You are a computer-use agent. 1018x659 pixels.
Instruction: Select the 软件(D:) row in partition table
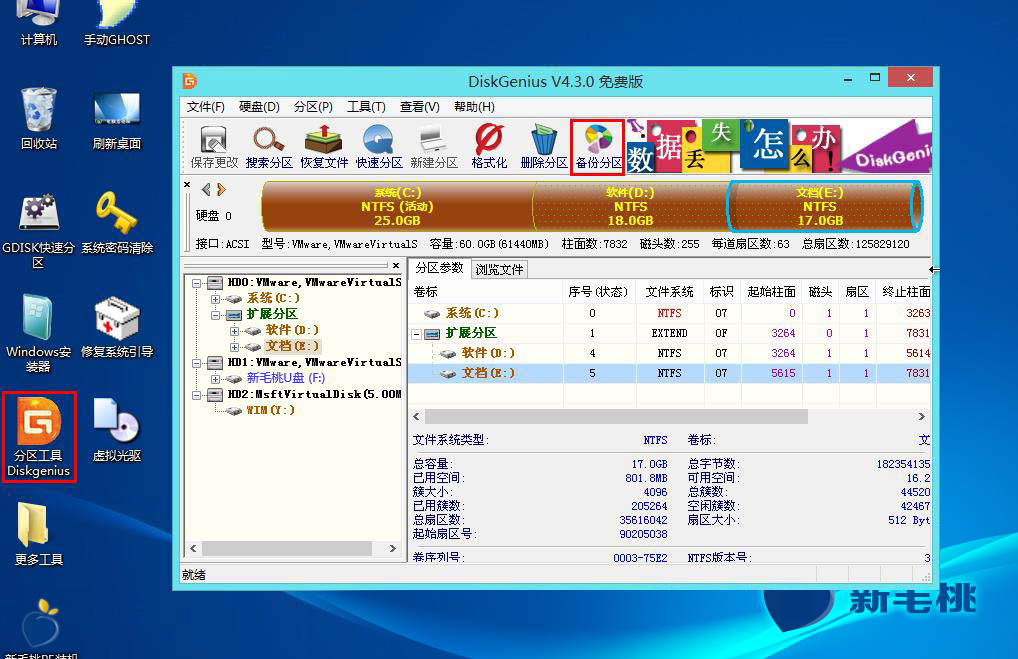(x=669, y=353)
